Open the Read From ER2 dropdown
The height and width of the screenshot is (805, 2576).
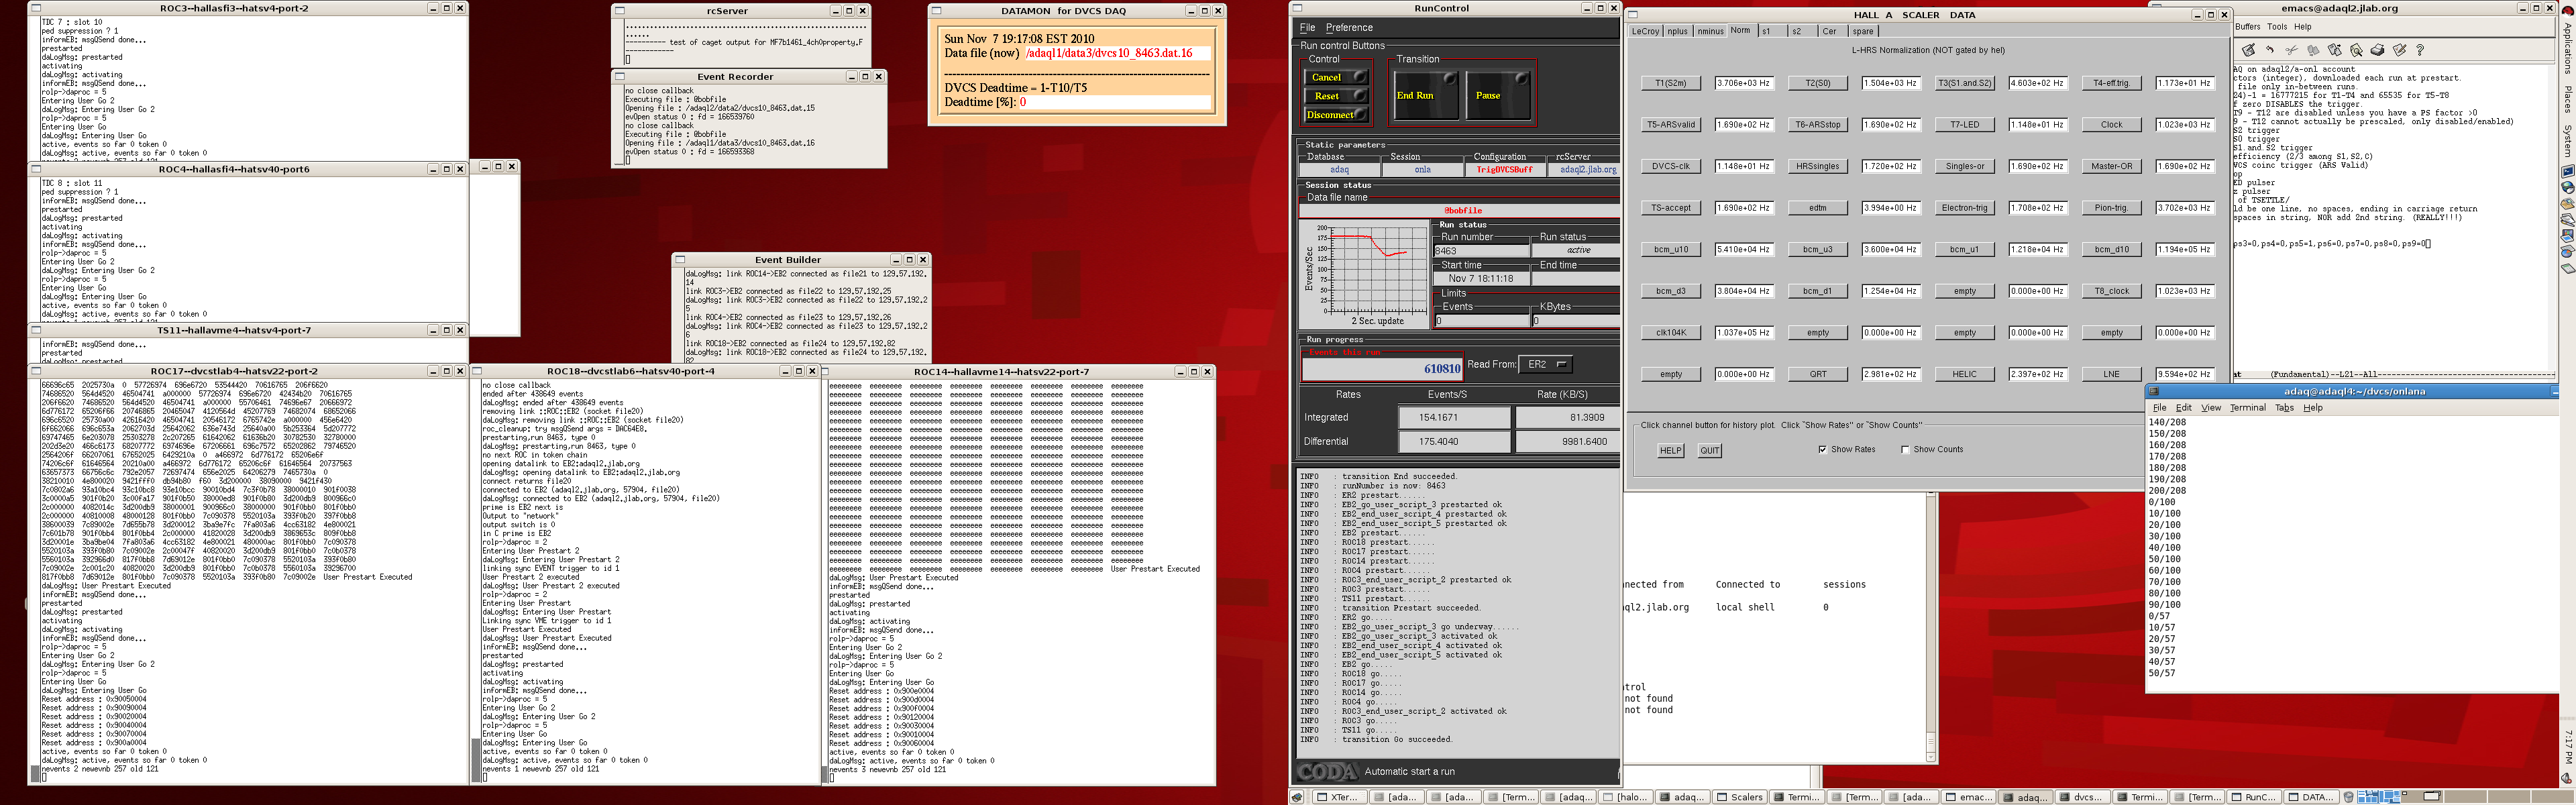[1545, 364]
